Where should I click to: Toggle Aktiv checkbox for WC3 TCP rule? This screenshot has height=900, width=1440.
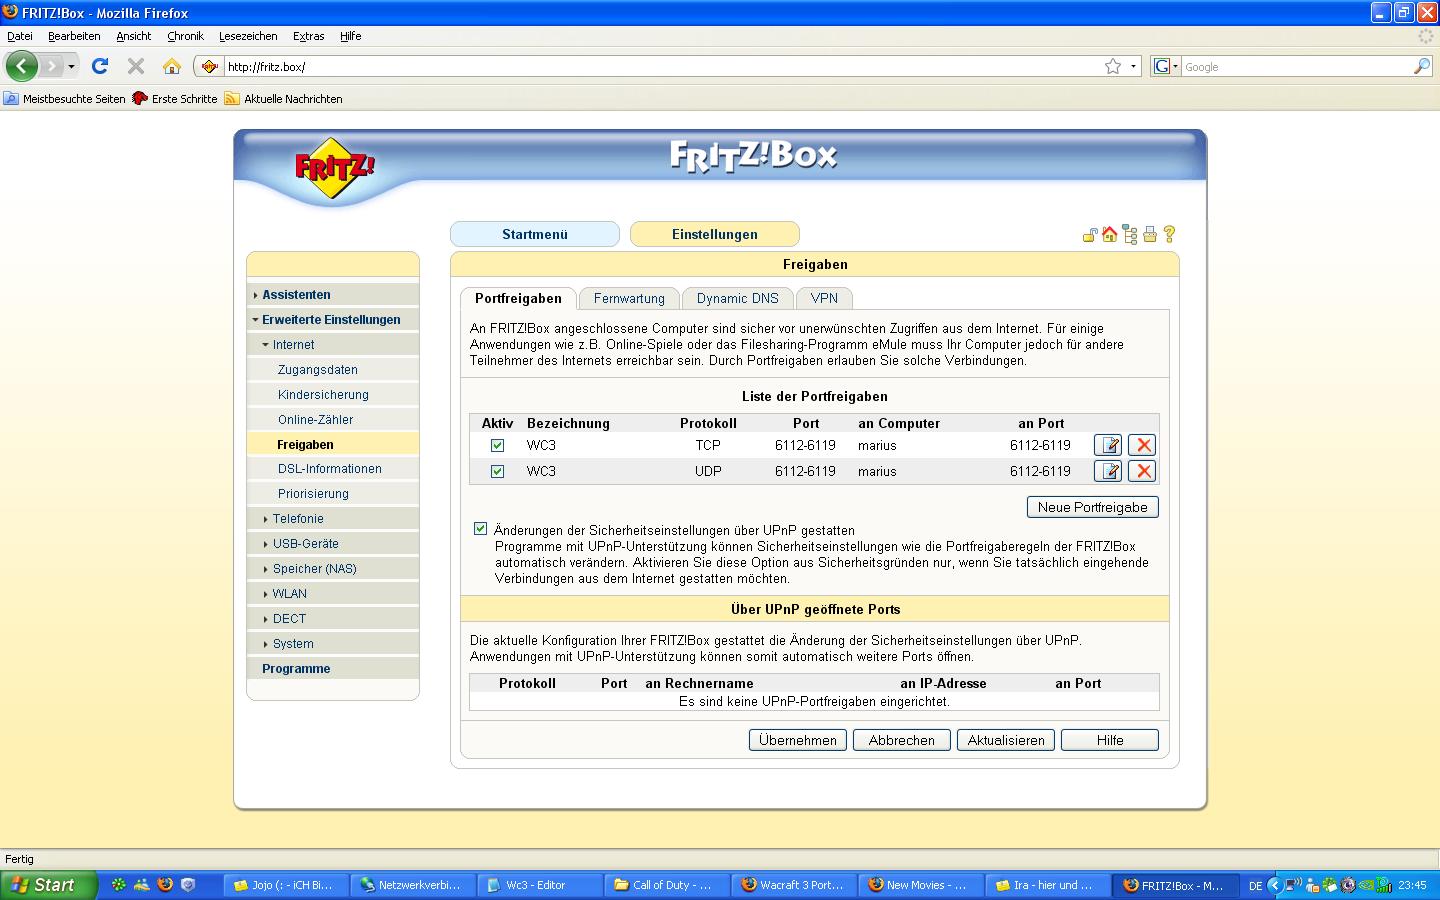(497, 445)
